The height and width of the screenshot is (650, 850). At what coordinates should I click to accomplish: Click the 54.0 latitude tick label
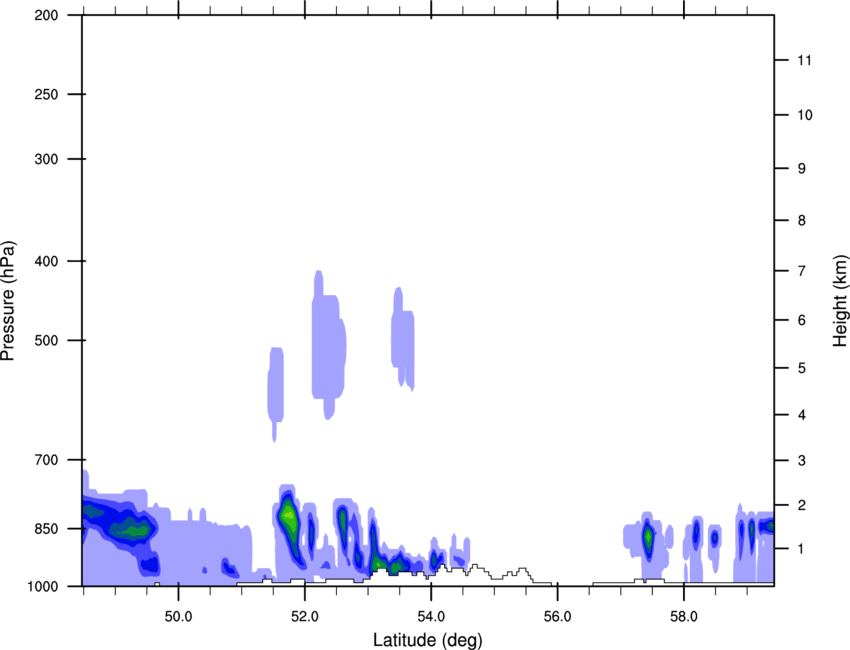[431, 617]
